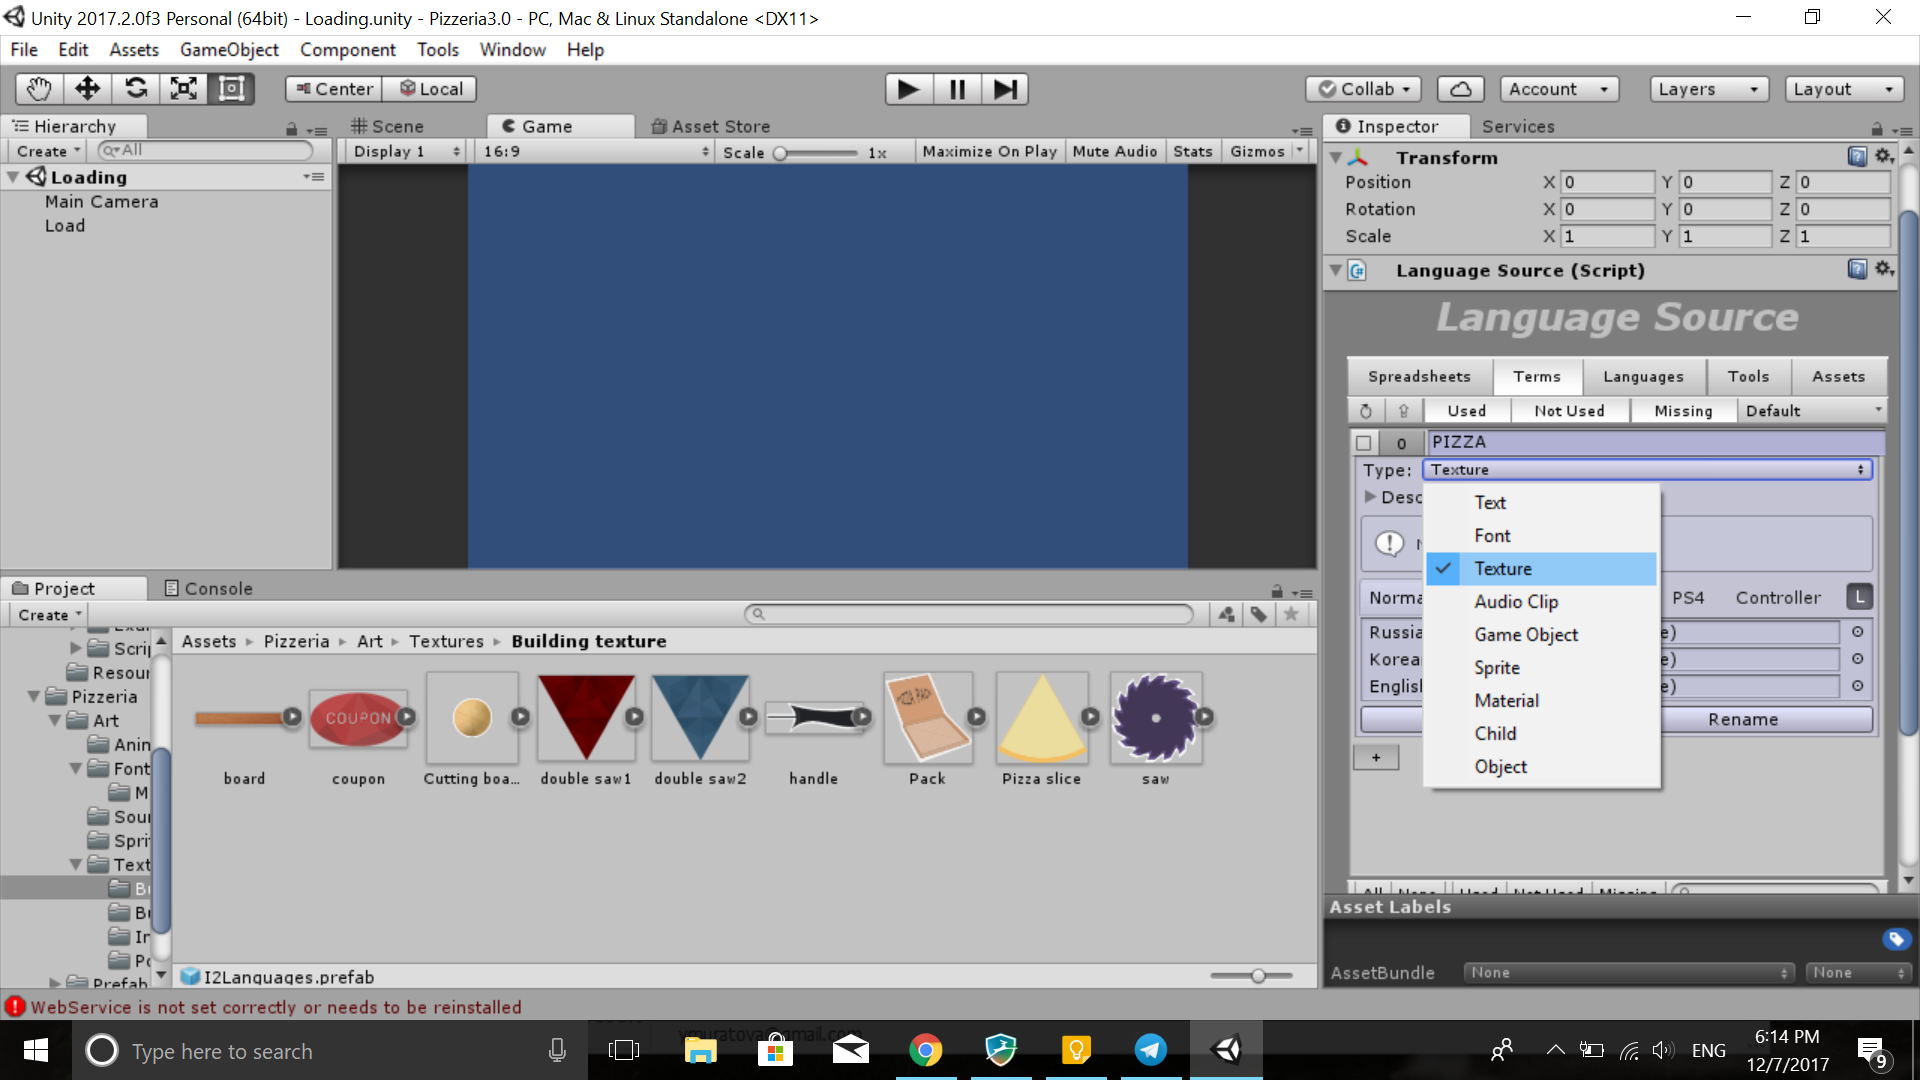
Task: Pause the game preview
Action: (957, 89)
